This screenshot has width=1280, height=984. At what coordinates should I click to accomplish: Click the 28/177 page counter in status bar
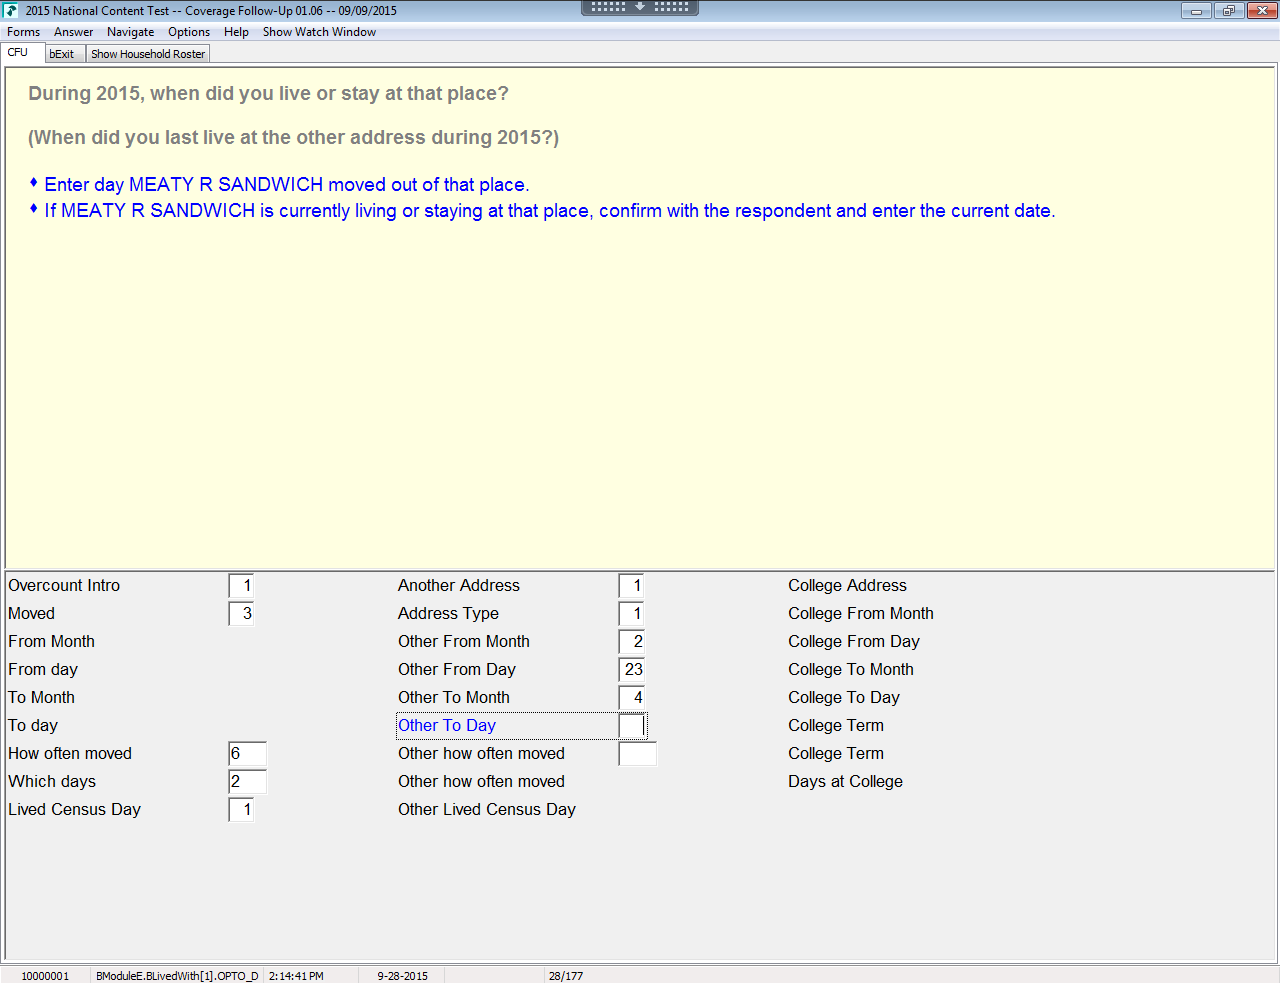(x=566, y=976)
